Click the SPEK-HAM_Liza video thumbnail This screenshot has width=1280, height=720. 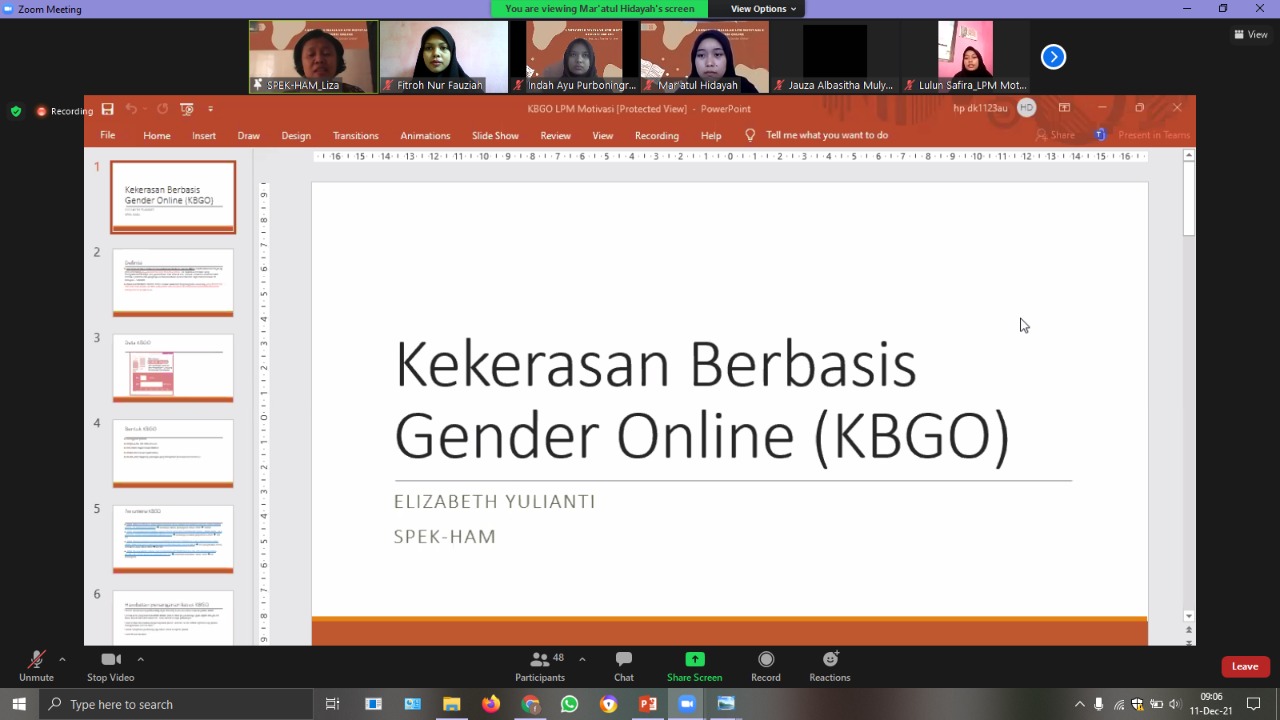click(x=313, y=57)
